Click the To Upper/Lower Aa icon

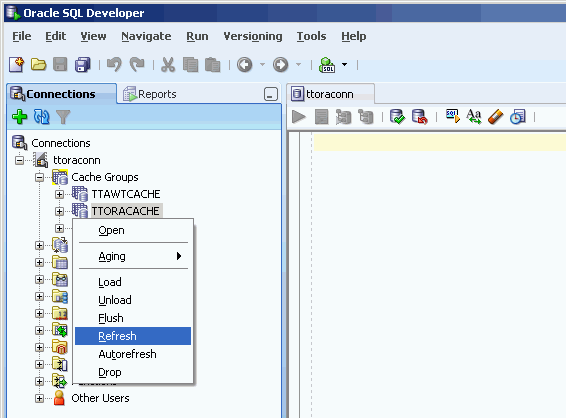474,117
